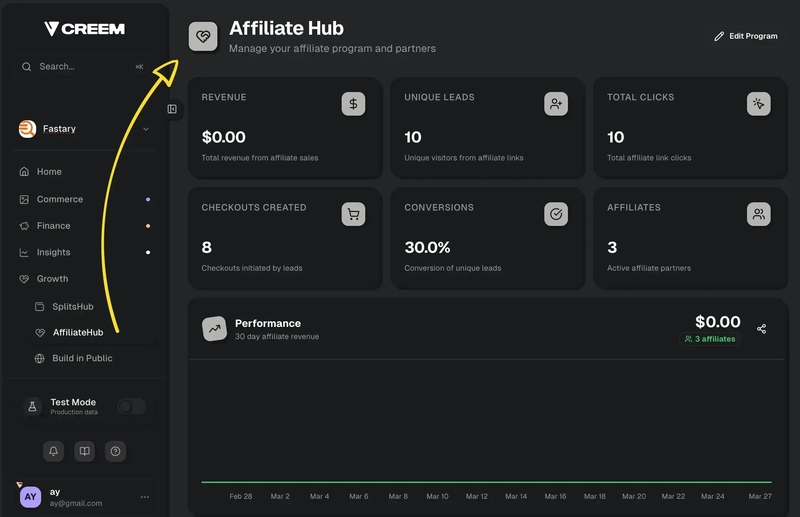Click the Revenue dollar sign icon

(x=353, y=104)
